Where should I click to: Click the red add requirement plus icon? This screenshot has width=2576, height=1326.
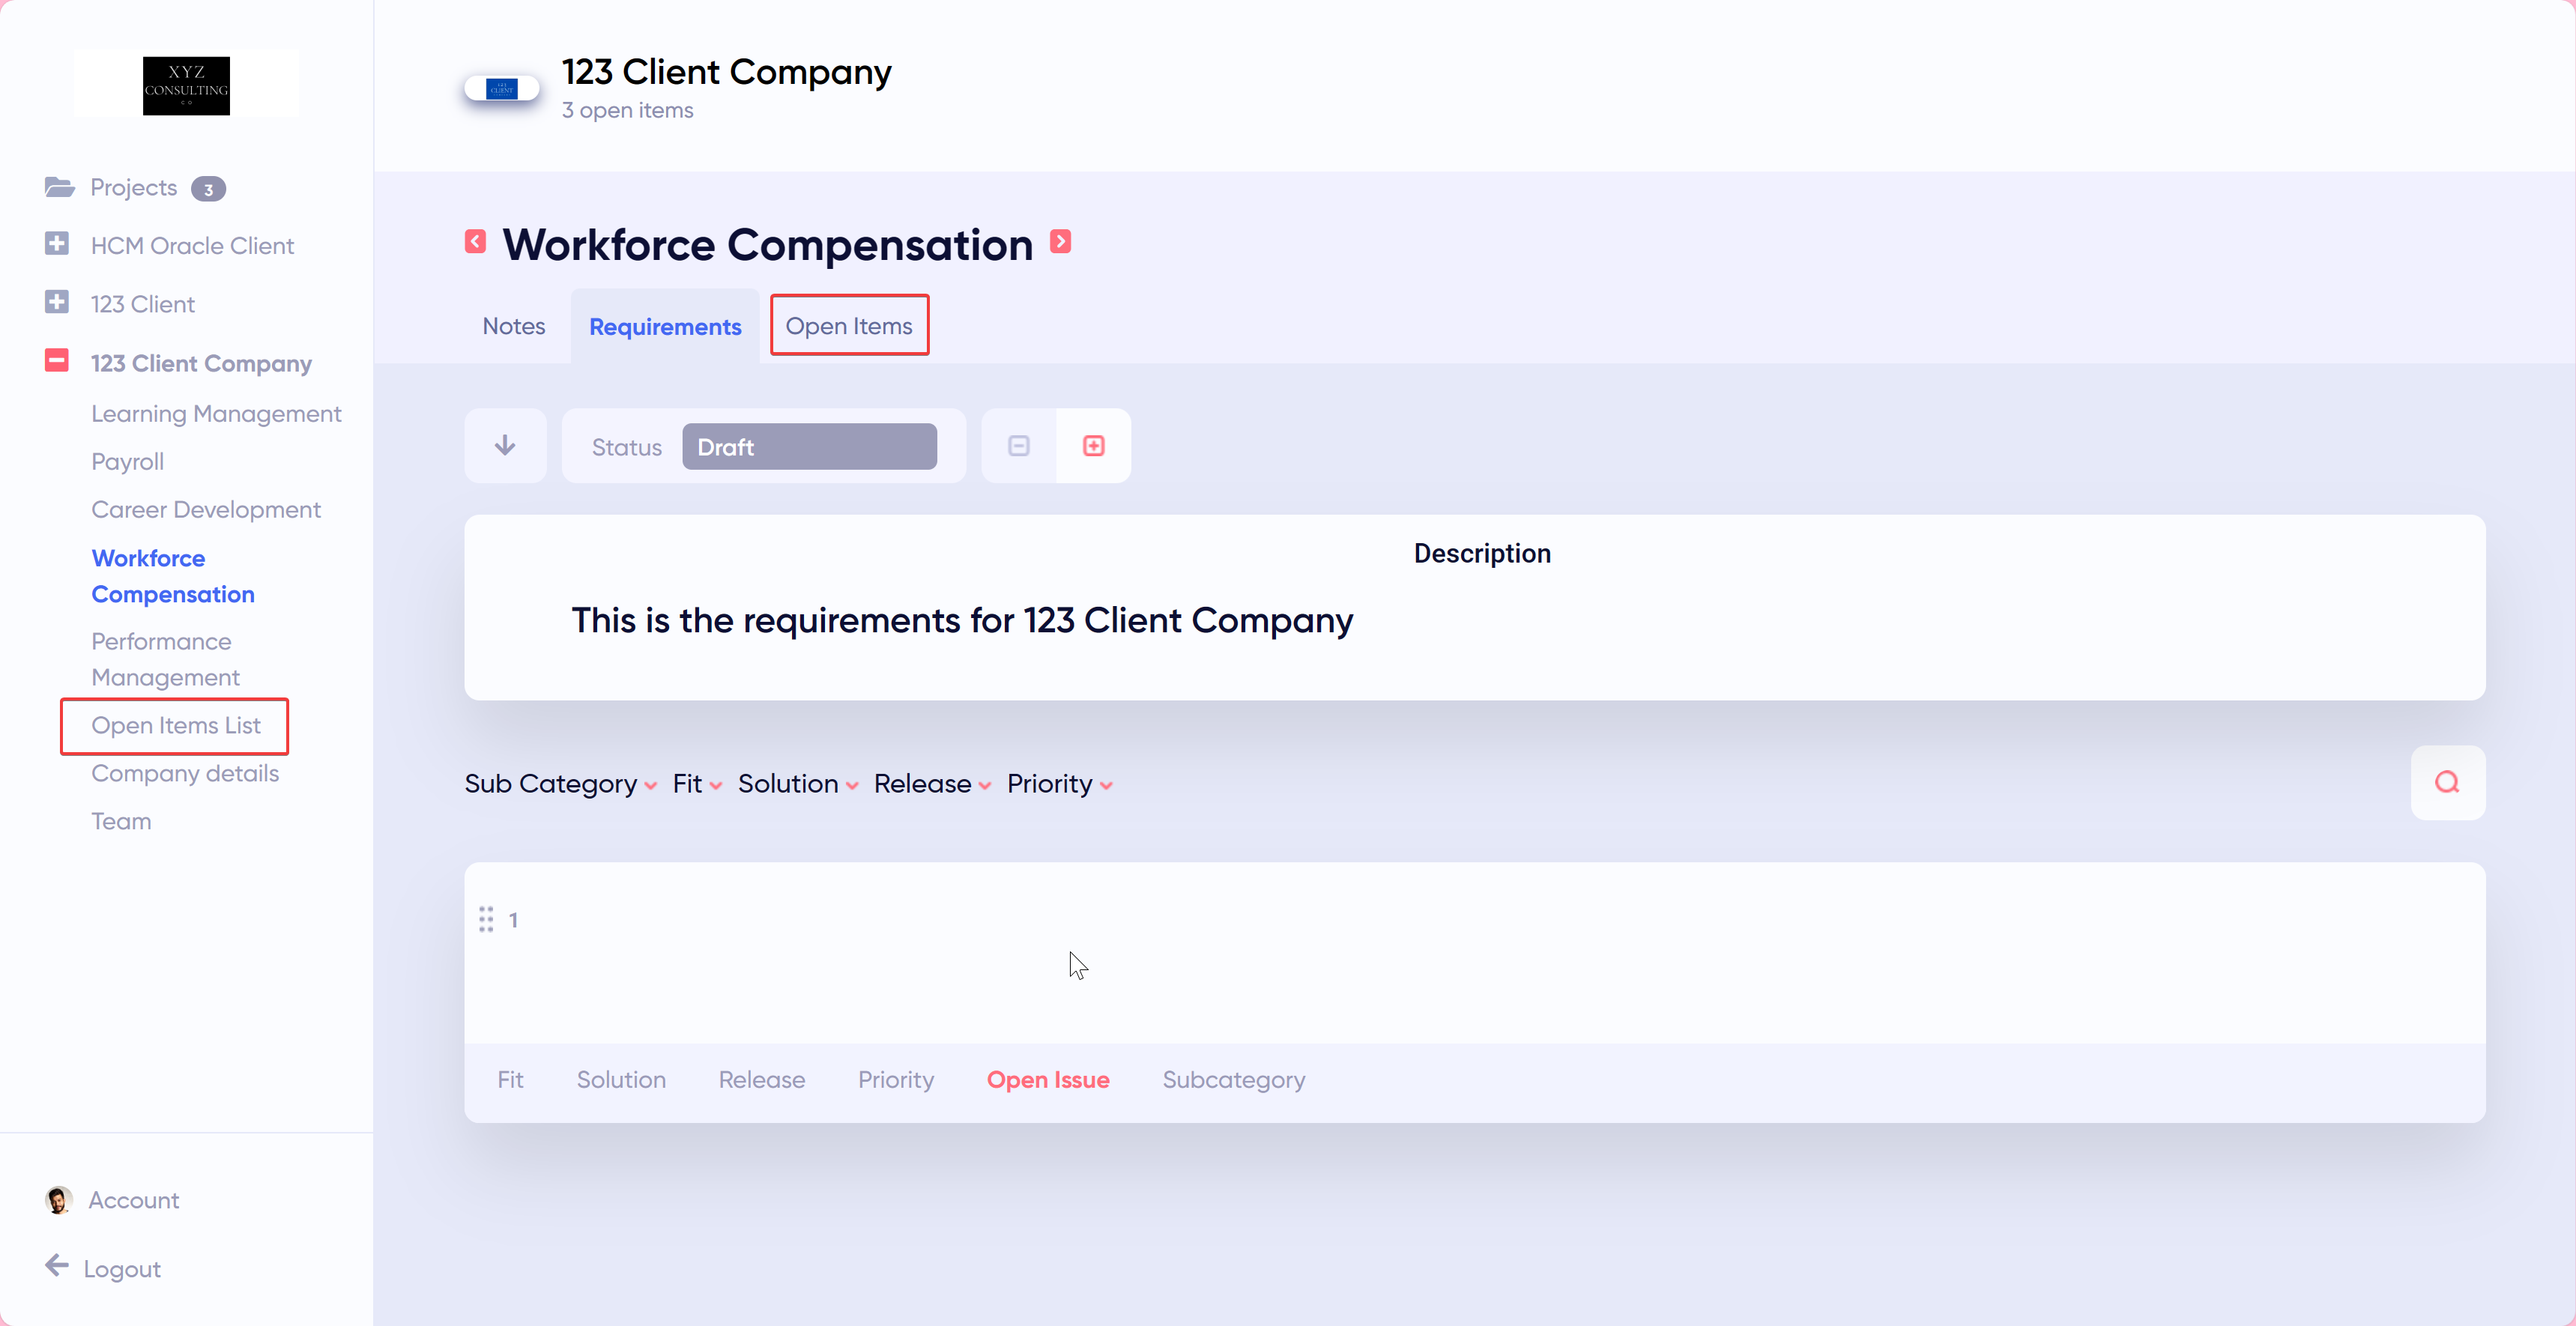pos(1093,446)
